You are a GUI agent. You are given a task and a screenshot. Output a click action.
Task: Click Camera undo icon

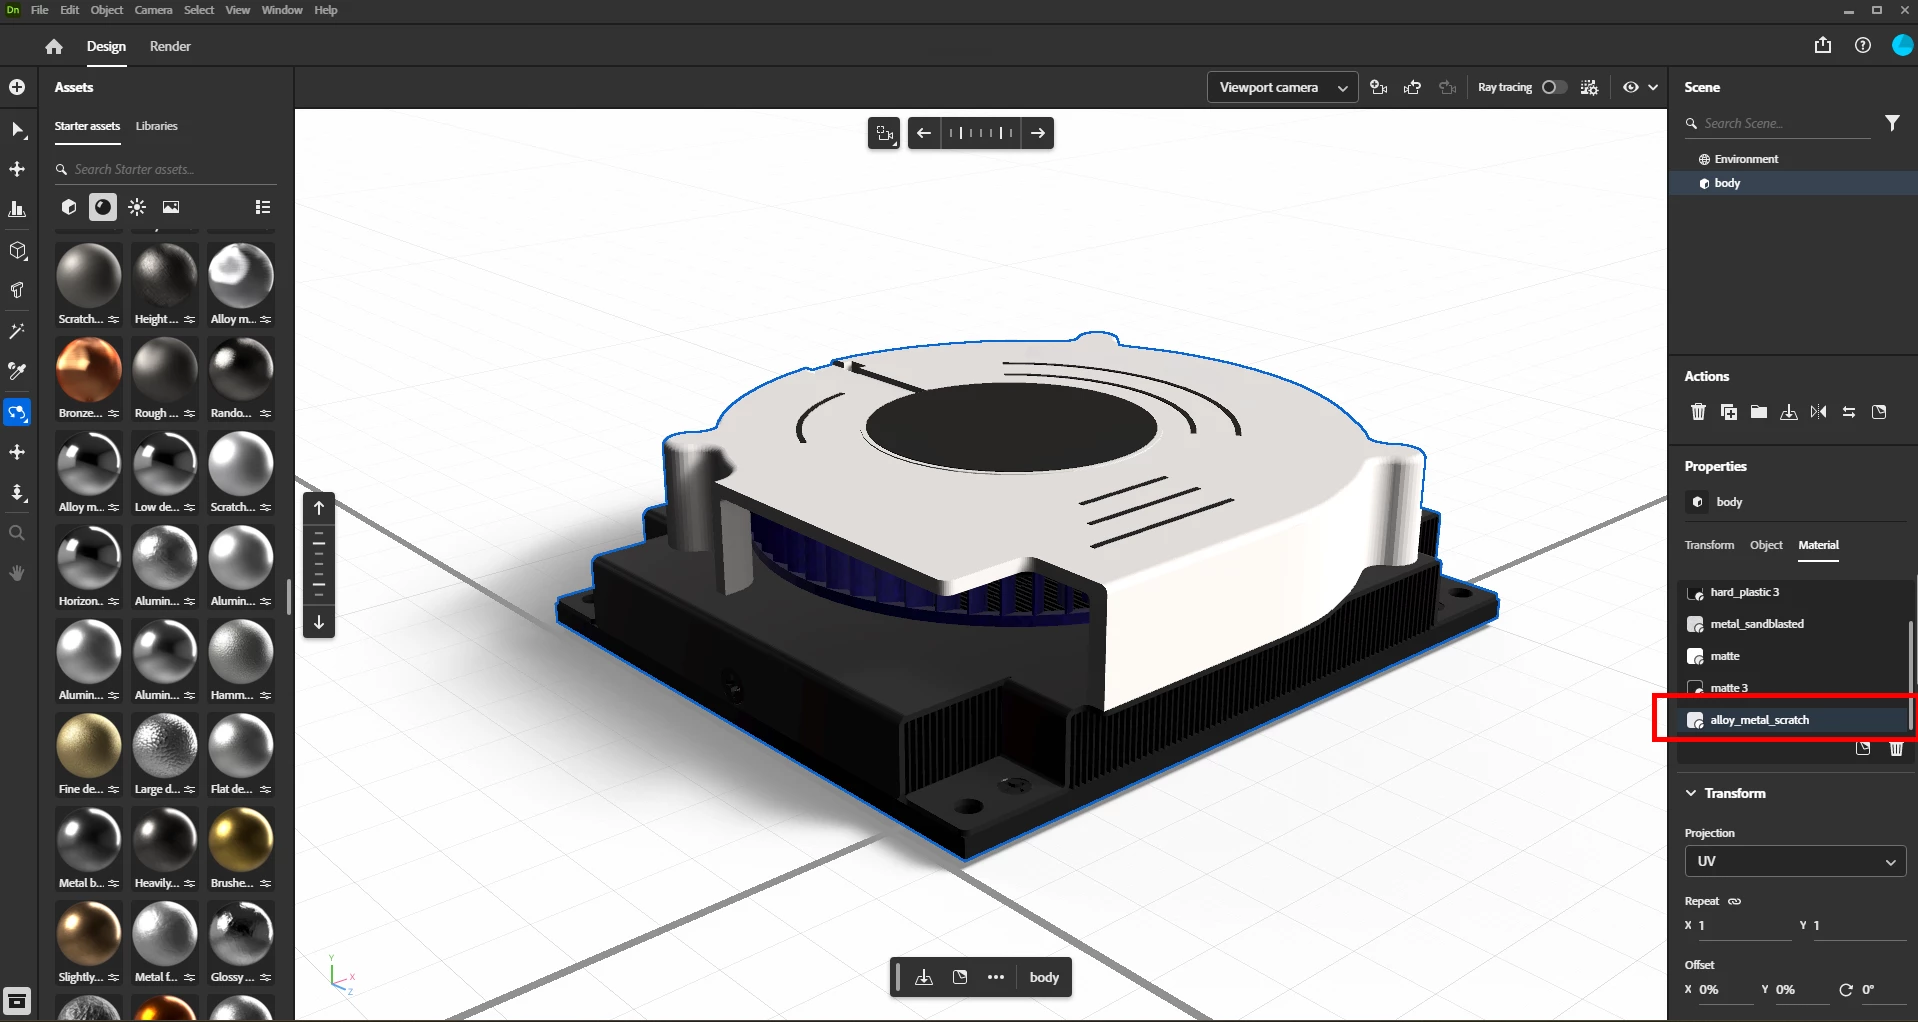click(x=1413, y=87)
